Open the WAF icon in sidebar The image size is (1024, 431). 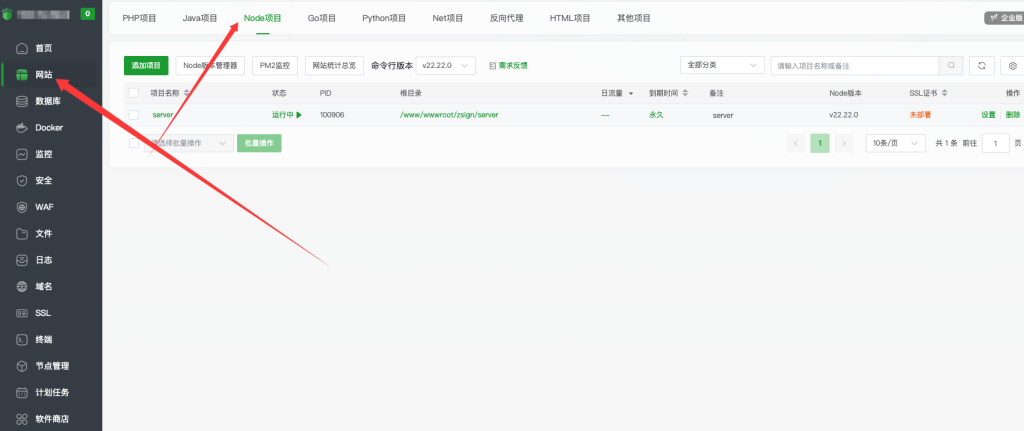22,207
